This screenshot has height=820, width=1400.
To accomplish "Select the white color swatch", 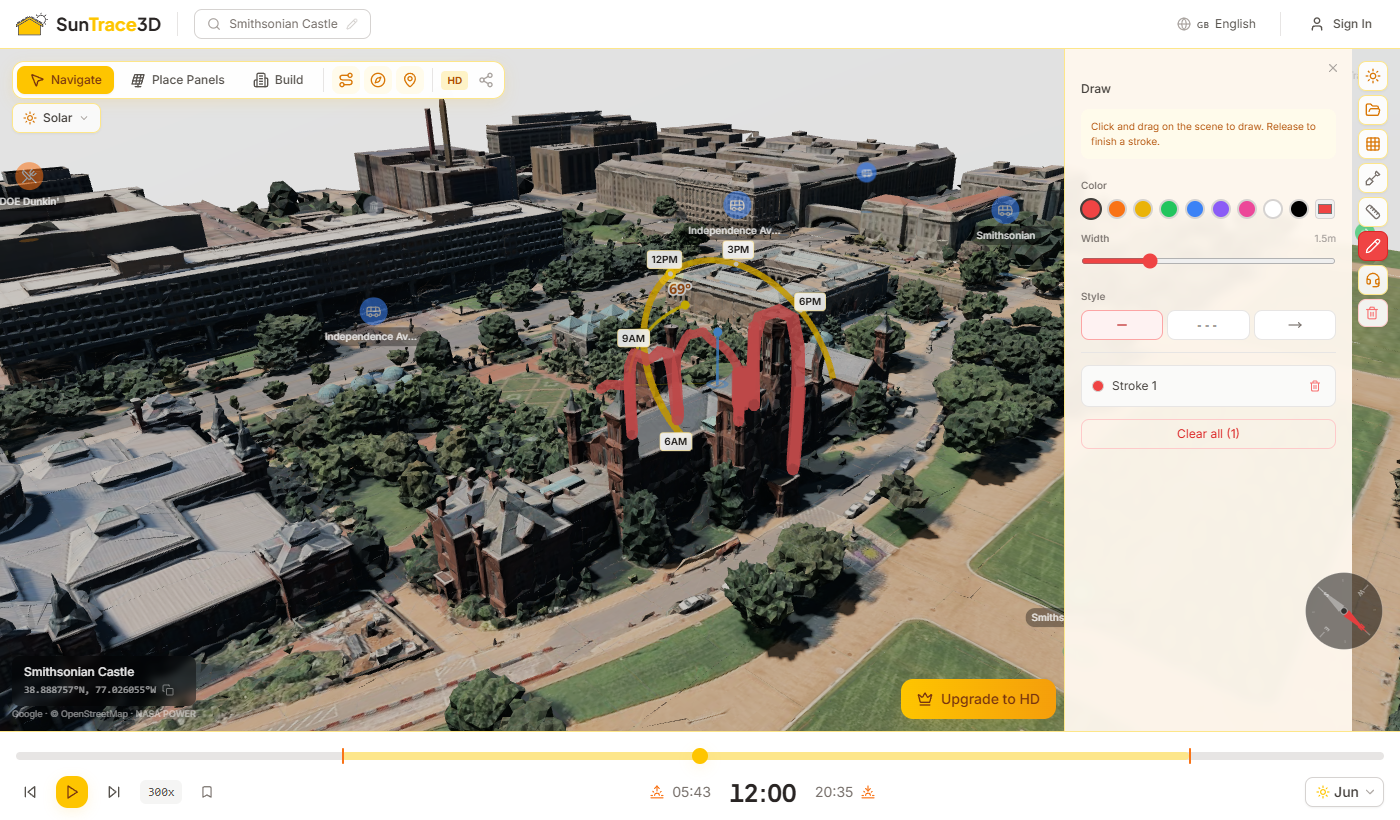I will [1273, 209].
